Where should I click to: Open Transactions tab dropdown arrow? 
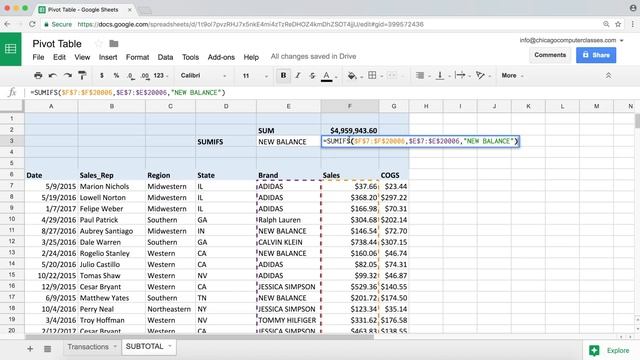click(x=115, y=347)
